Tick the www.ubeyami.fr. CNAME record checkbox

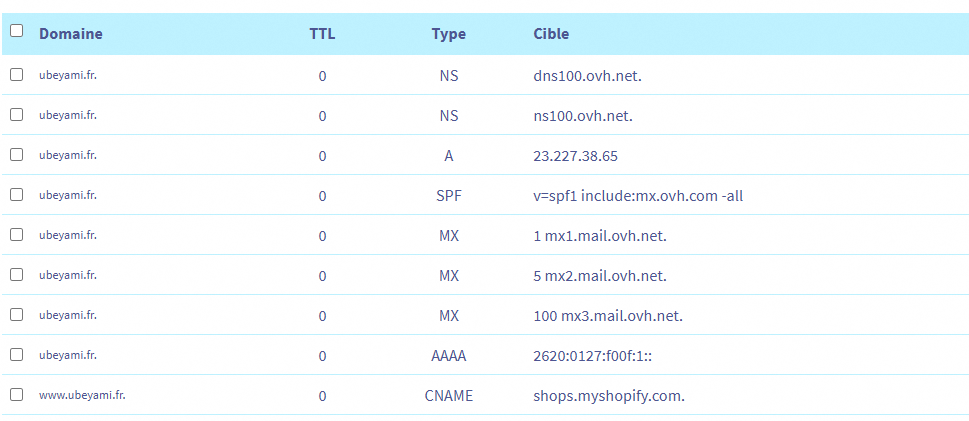(x=16, y=395)
